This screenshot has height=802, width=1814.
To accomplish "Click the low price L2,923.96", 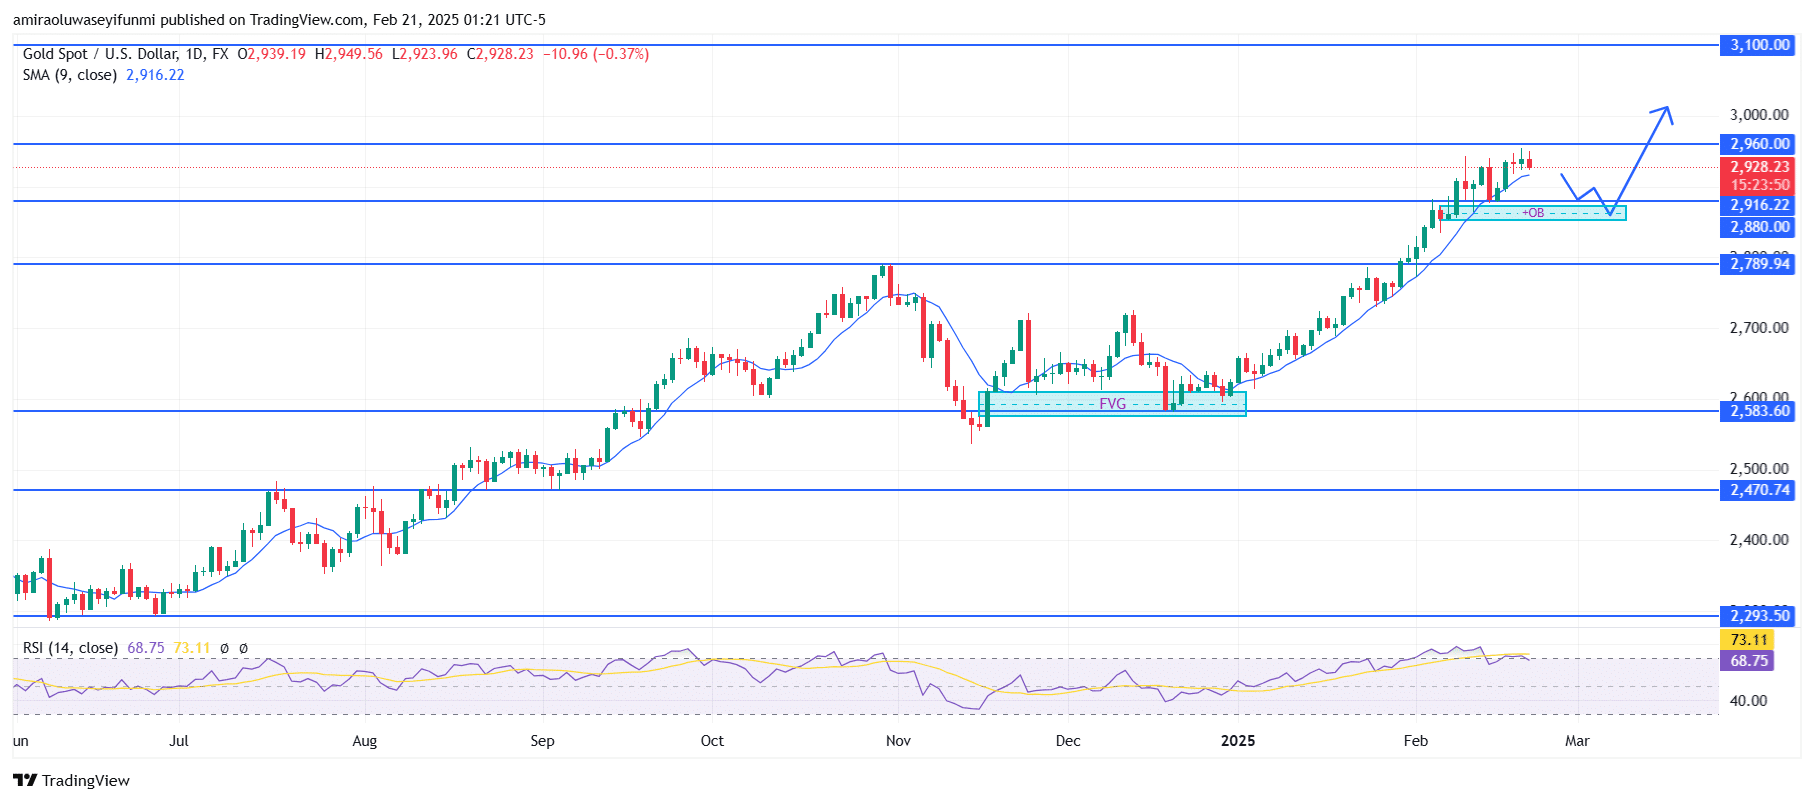I will (x=424, y=54).
